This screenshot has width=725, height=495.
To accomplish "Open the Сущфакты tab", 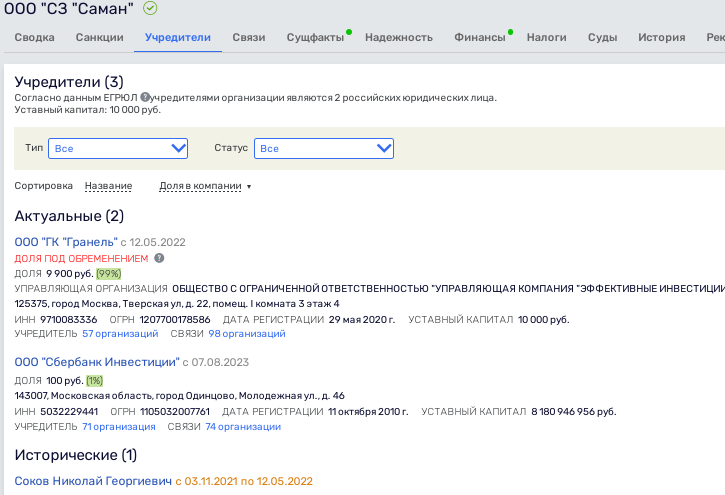I will click(x=315, y=37).
